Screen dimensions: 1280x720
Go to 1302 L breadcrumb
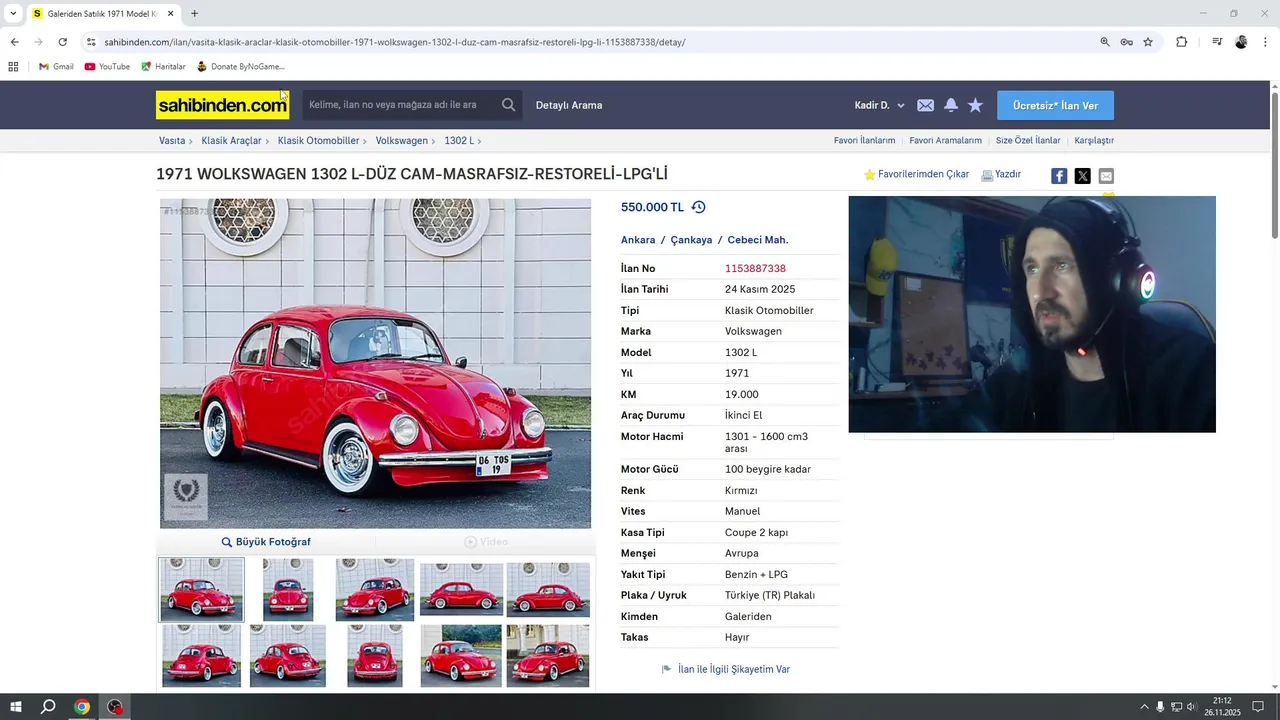point(459,141)
